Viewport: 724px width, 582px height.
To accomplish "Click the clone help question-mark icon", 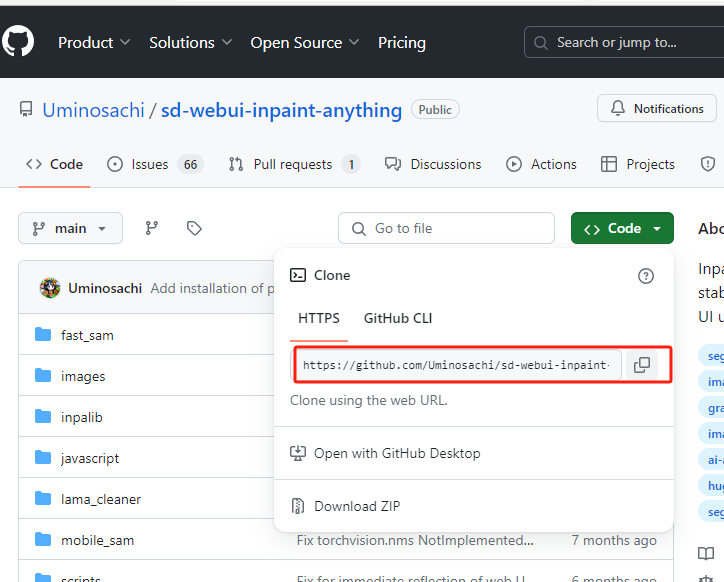I will (646, 276).
